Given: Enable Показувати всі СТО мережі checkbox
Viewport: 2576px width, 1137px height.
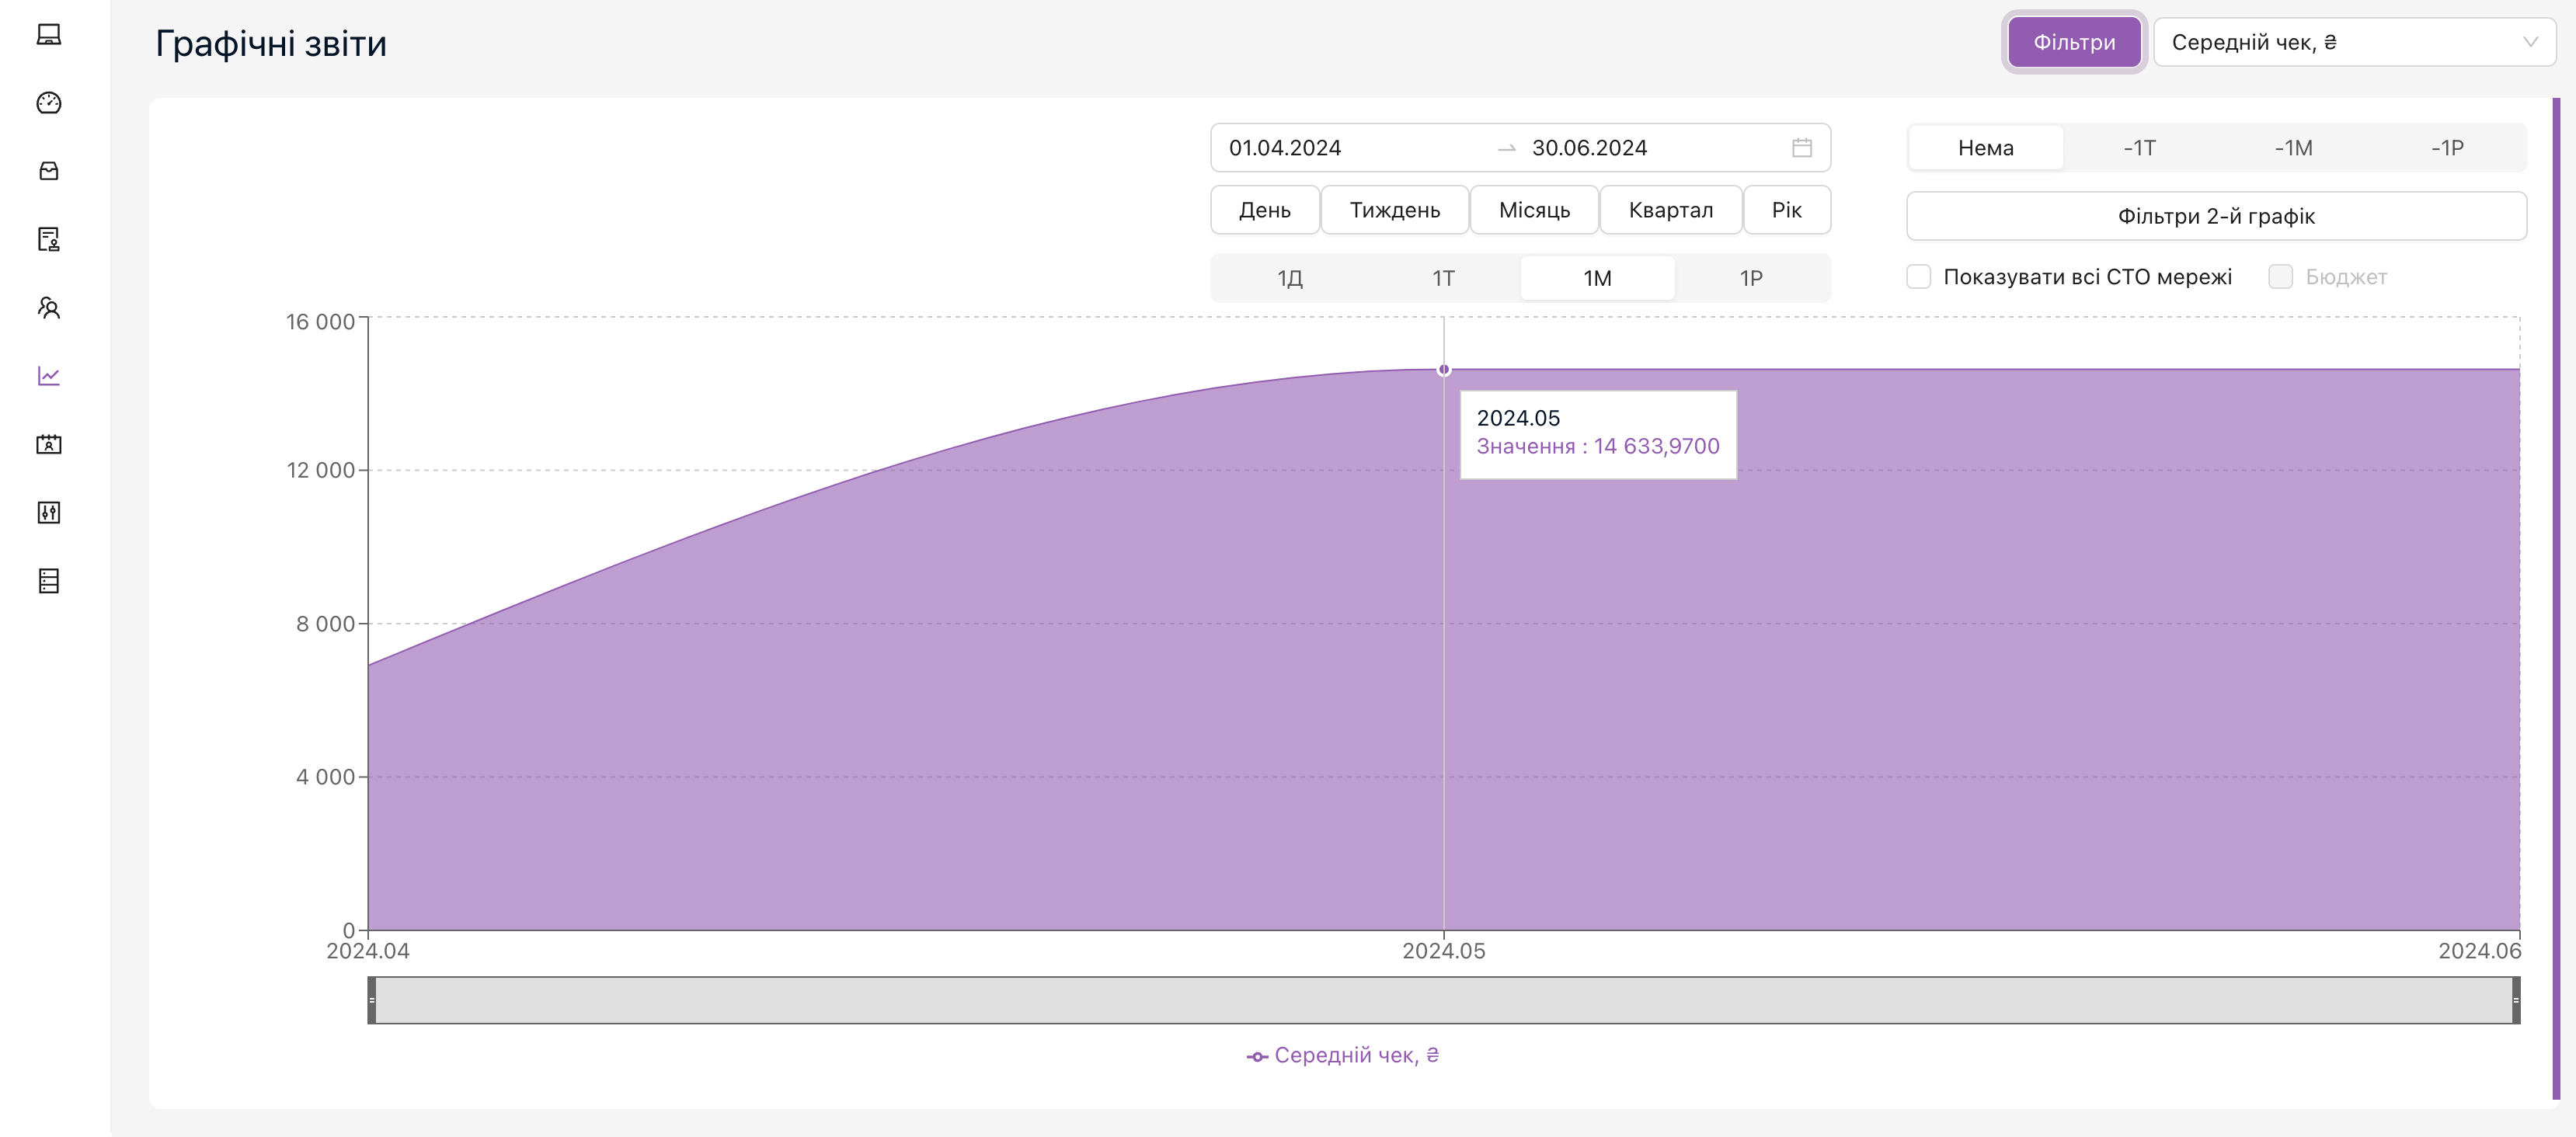Looking at the screenshot, I should (x=1918, y=277).
